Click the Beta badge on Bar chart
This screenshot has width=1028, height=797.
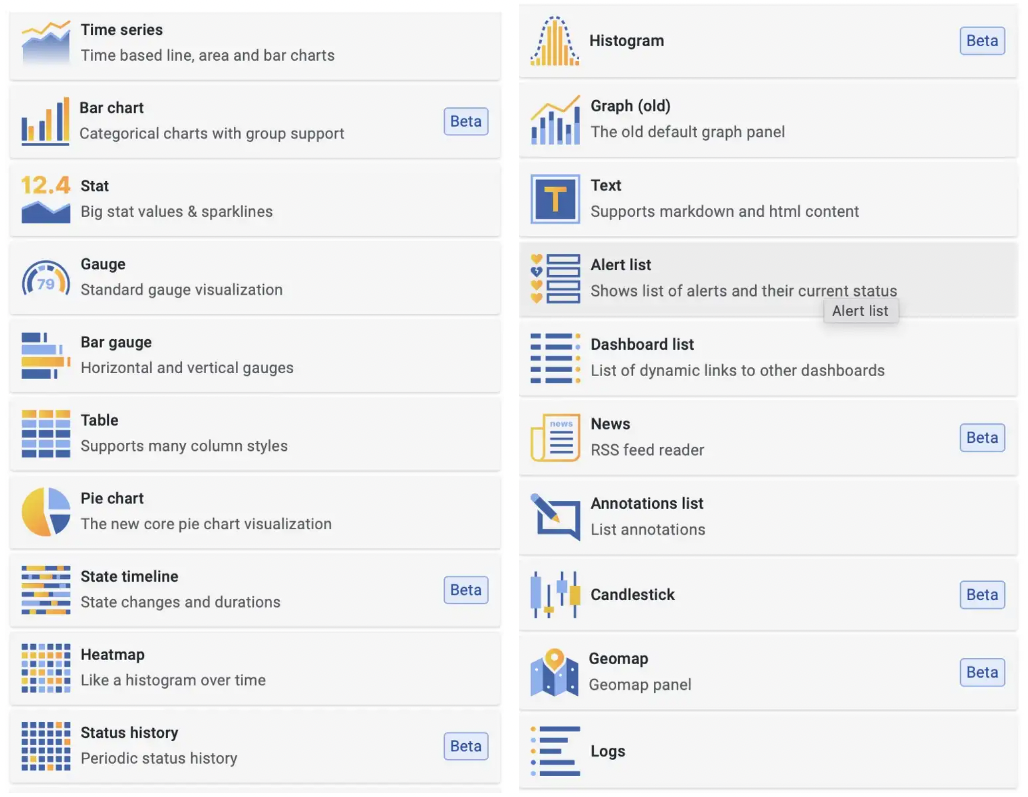coord(465,121)
